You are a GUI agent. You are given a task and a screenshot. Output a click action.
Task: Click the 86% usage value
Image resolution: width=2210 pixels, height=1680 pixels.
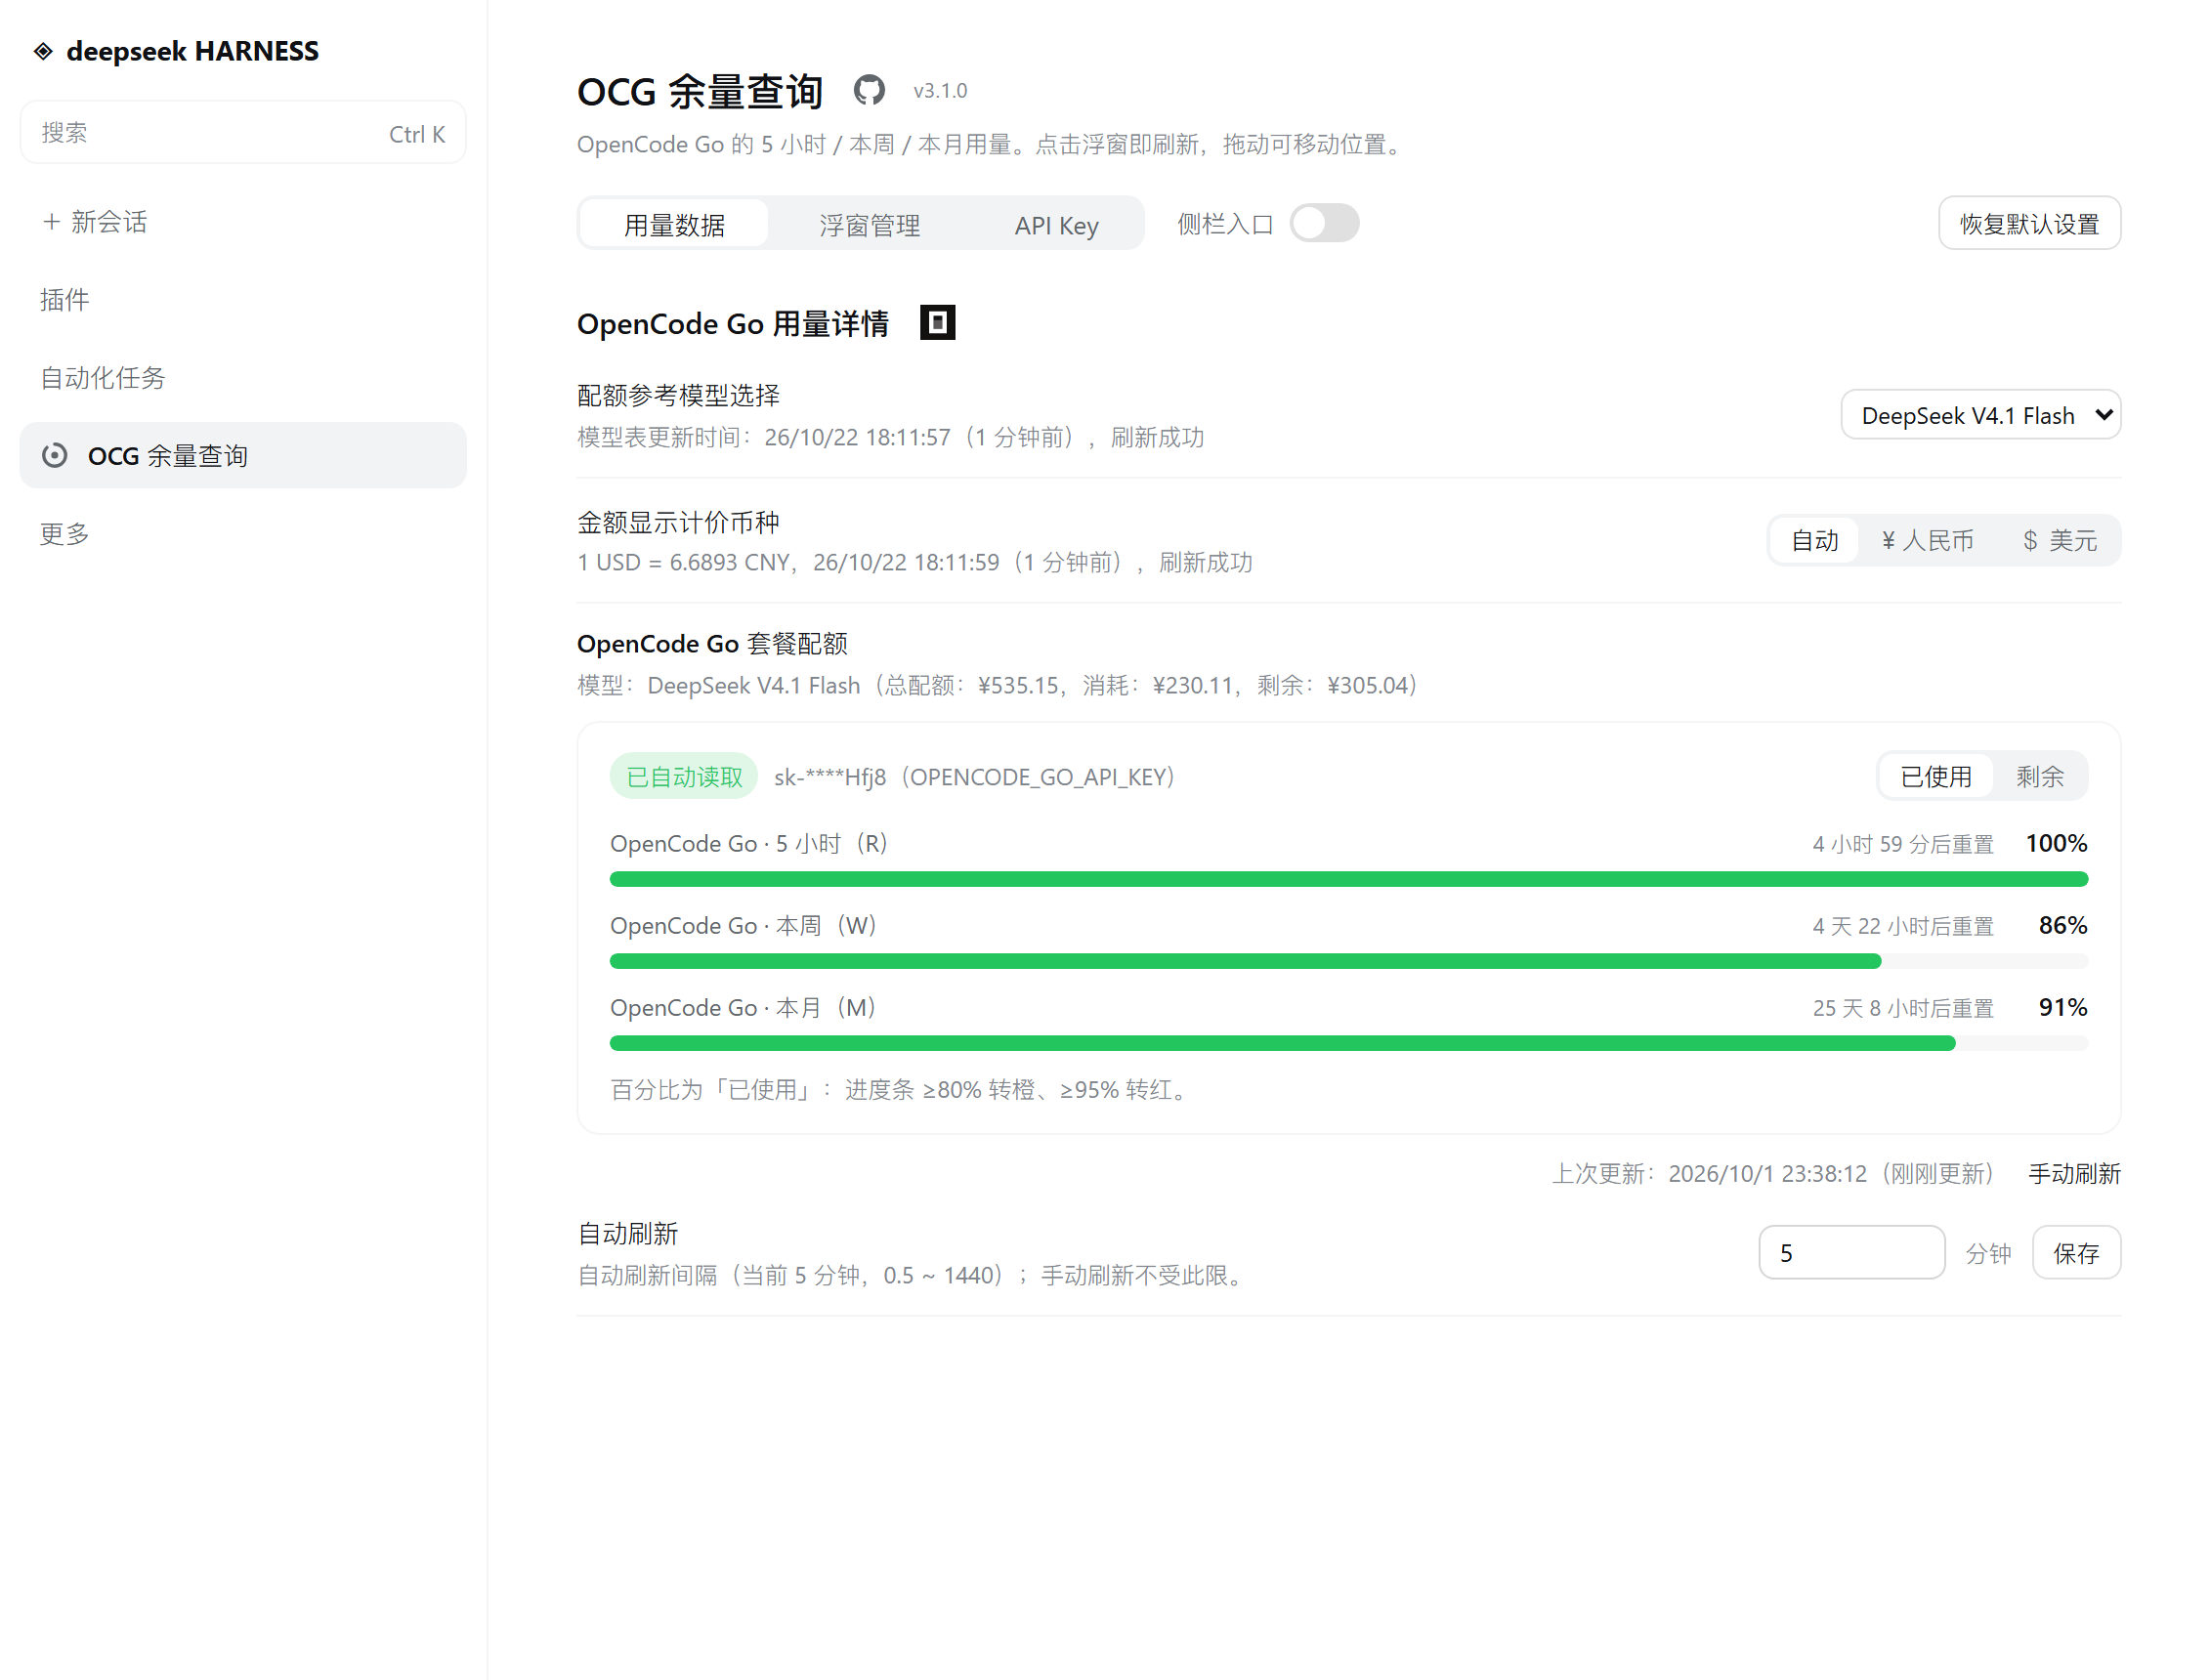tap(2063, 926)
